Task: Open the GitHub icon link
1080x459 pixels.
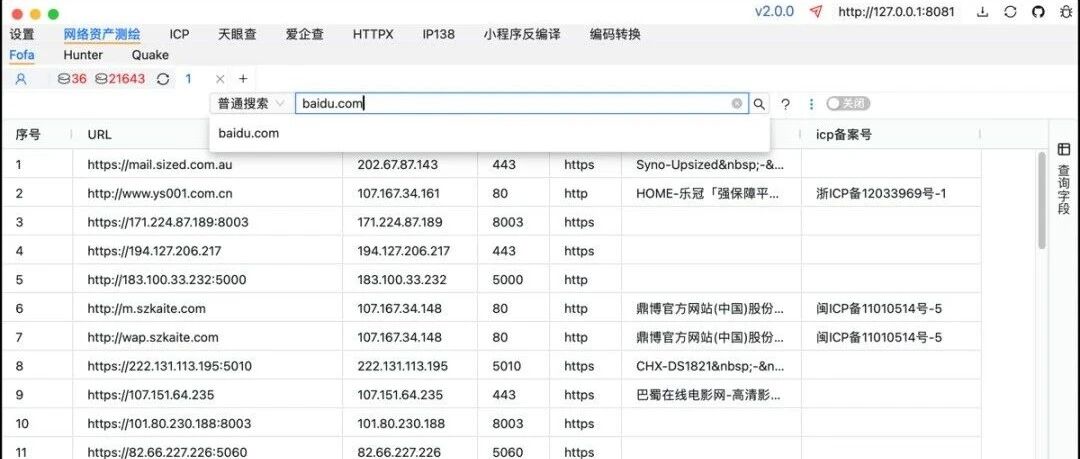Action: (1038, 12)
